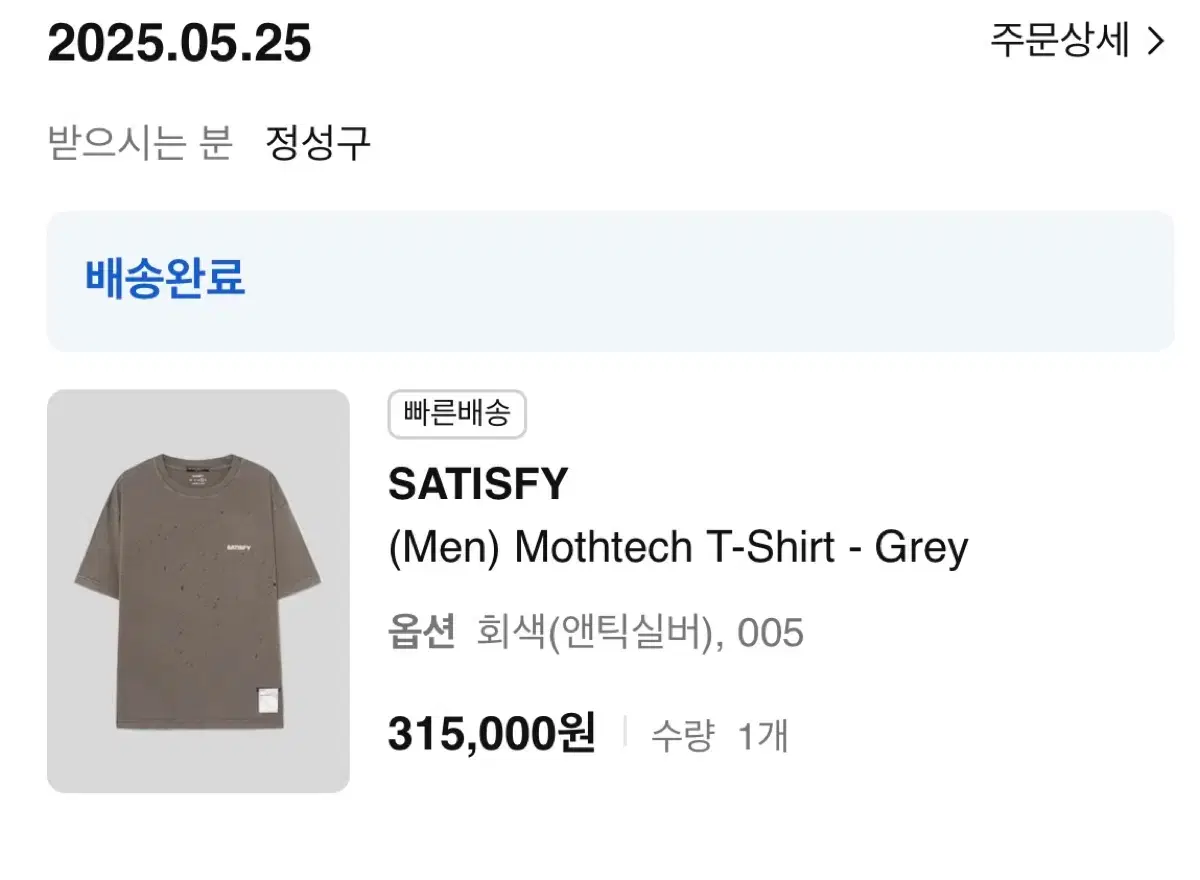Click the chevron arrow beside 주문상세
The image size is (1200, 880).
(x=1156, y=41)
